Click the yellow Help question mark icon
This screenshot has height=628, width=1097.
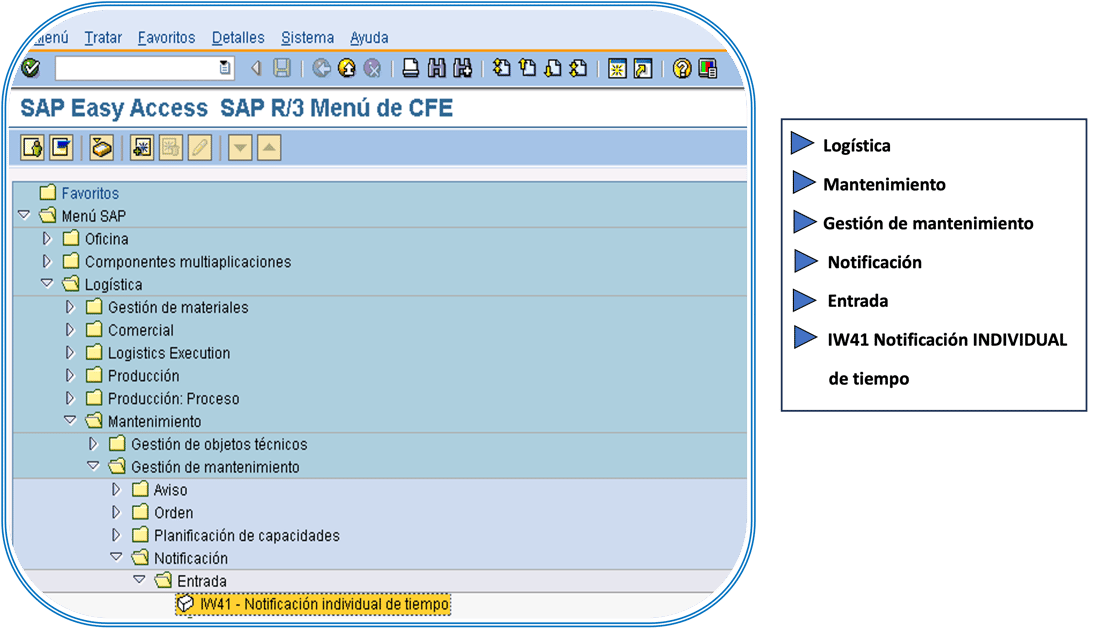pyautogui.click(x=682, y=68)
